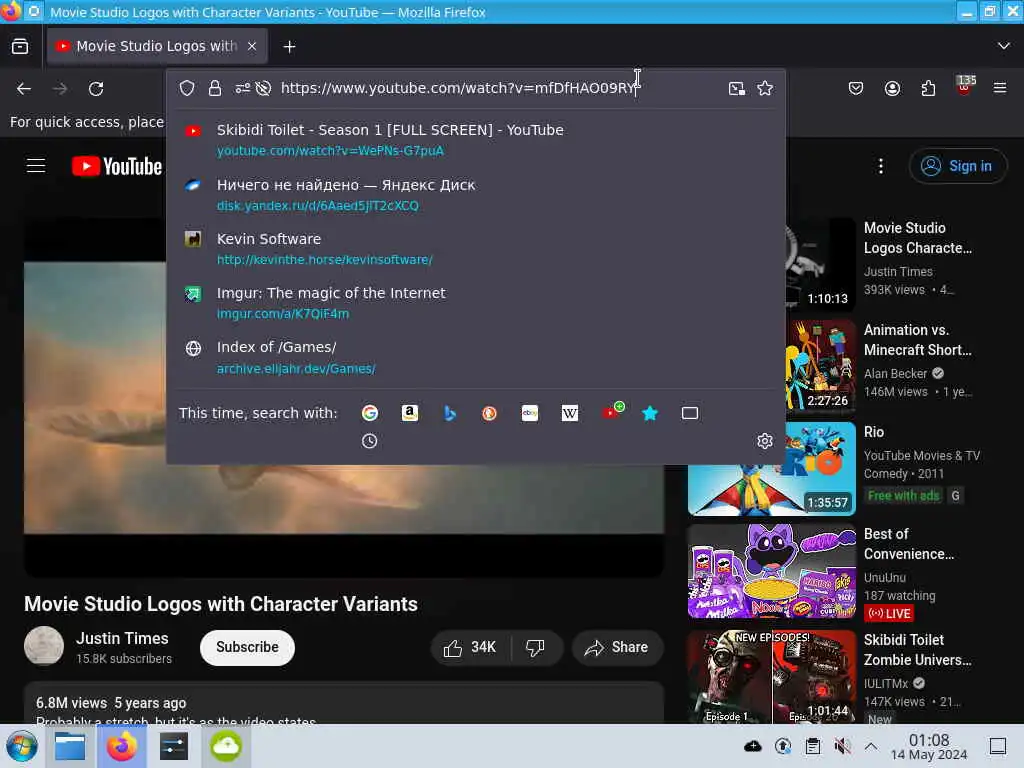
Task: Search in bookmarks star icon
Action: (650, 413)
